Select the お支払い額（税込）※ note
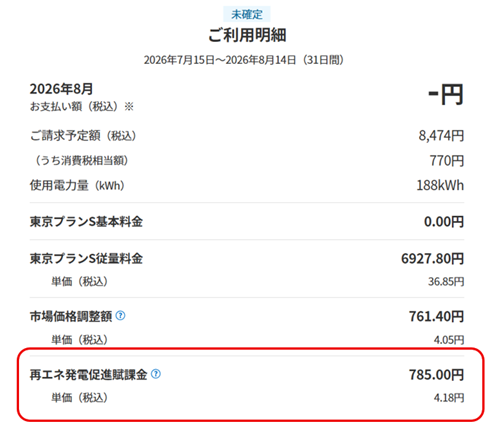This screenshot has width=499, height=431. tap(82, 107)
